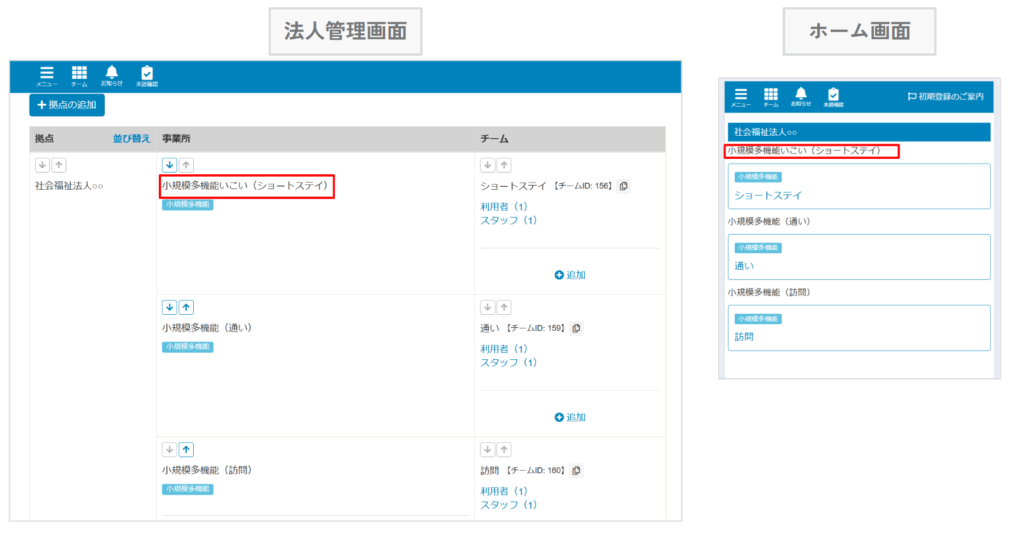Click 社会福祉法人○○ header on home screen

pyautogui.click(x=859, y=132)
